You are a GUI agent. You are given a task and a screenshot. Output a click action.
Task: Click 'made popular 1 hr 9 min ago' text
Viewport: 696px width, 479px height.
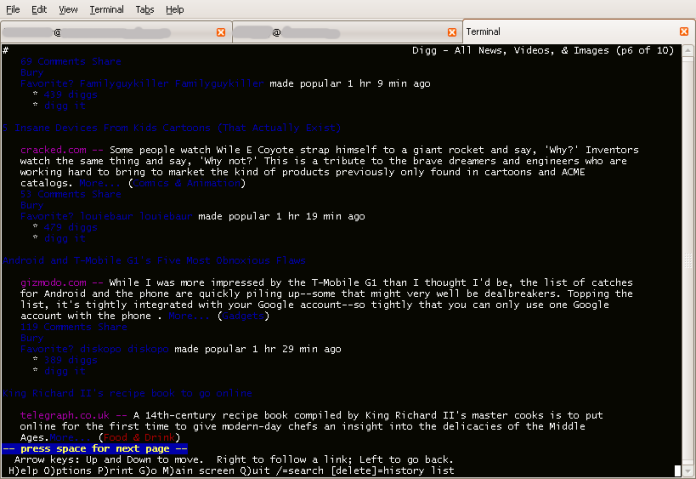point(350,83)
